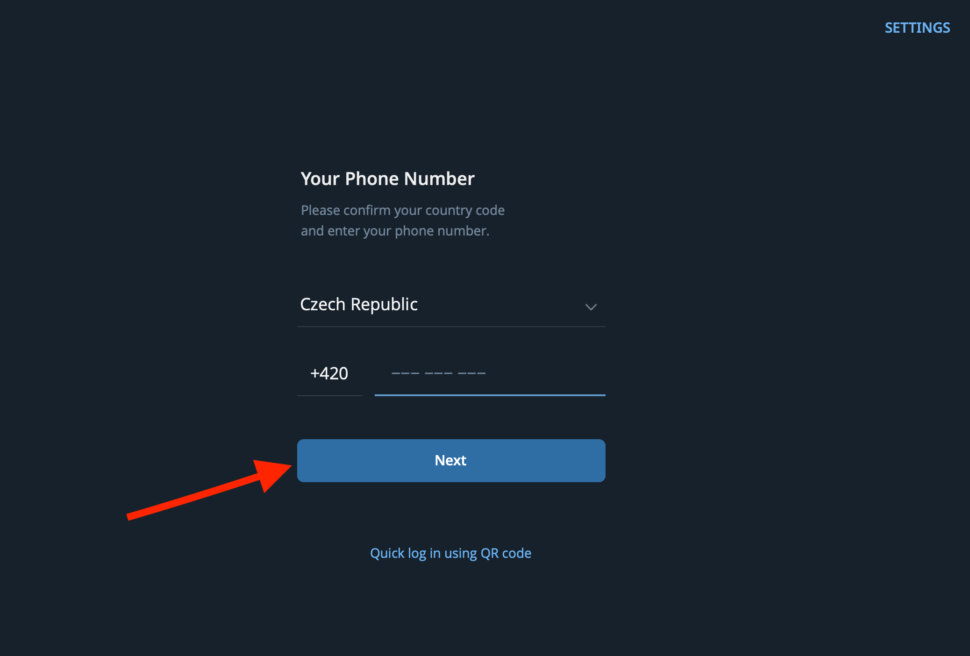Click the tail end of the red arrow
This screenshot has width=970, height=656.
132,515
